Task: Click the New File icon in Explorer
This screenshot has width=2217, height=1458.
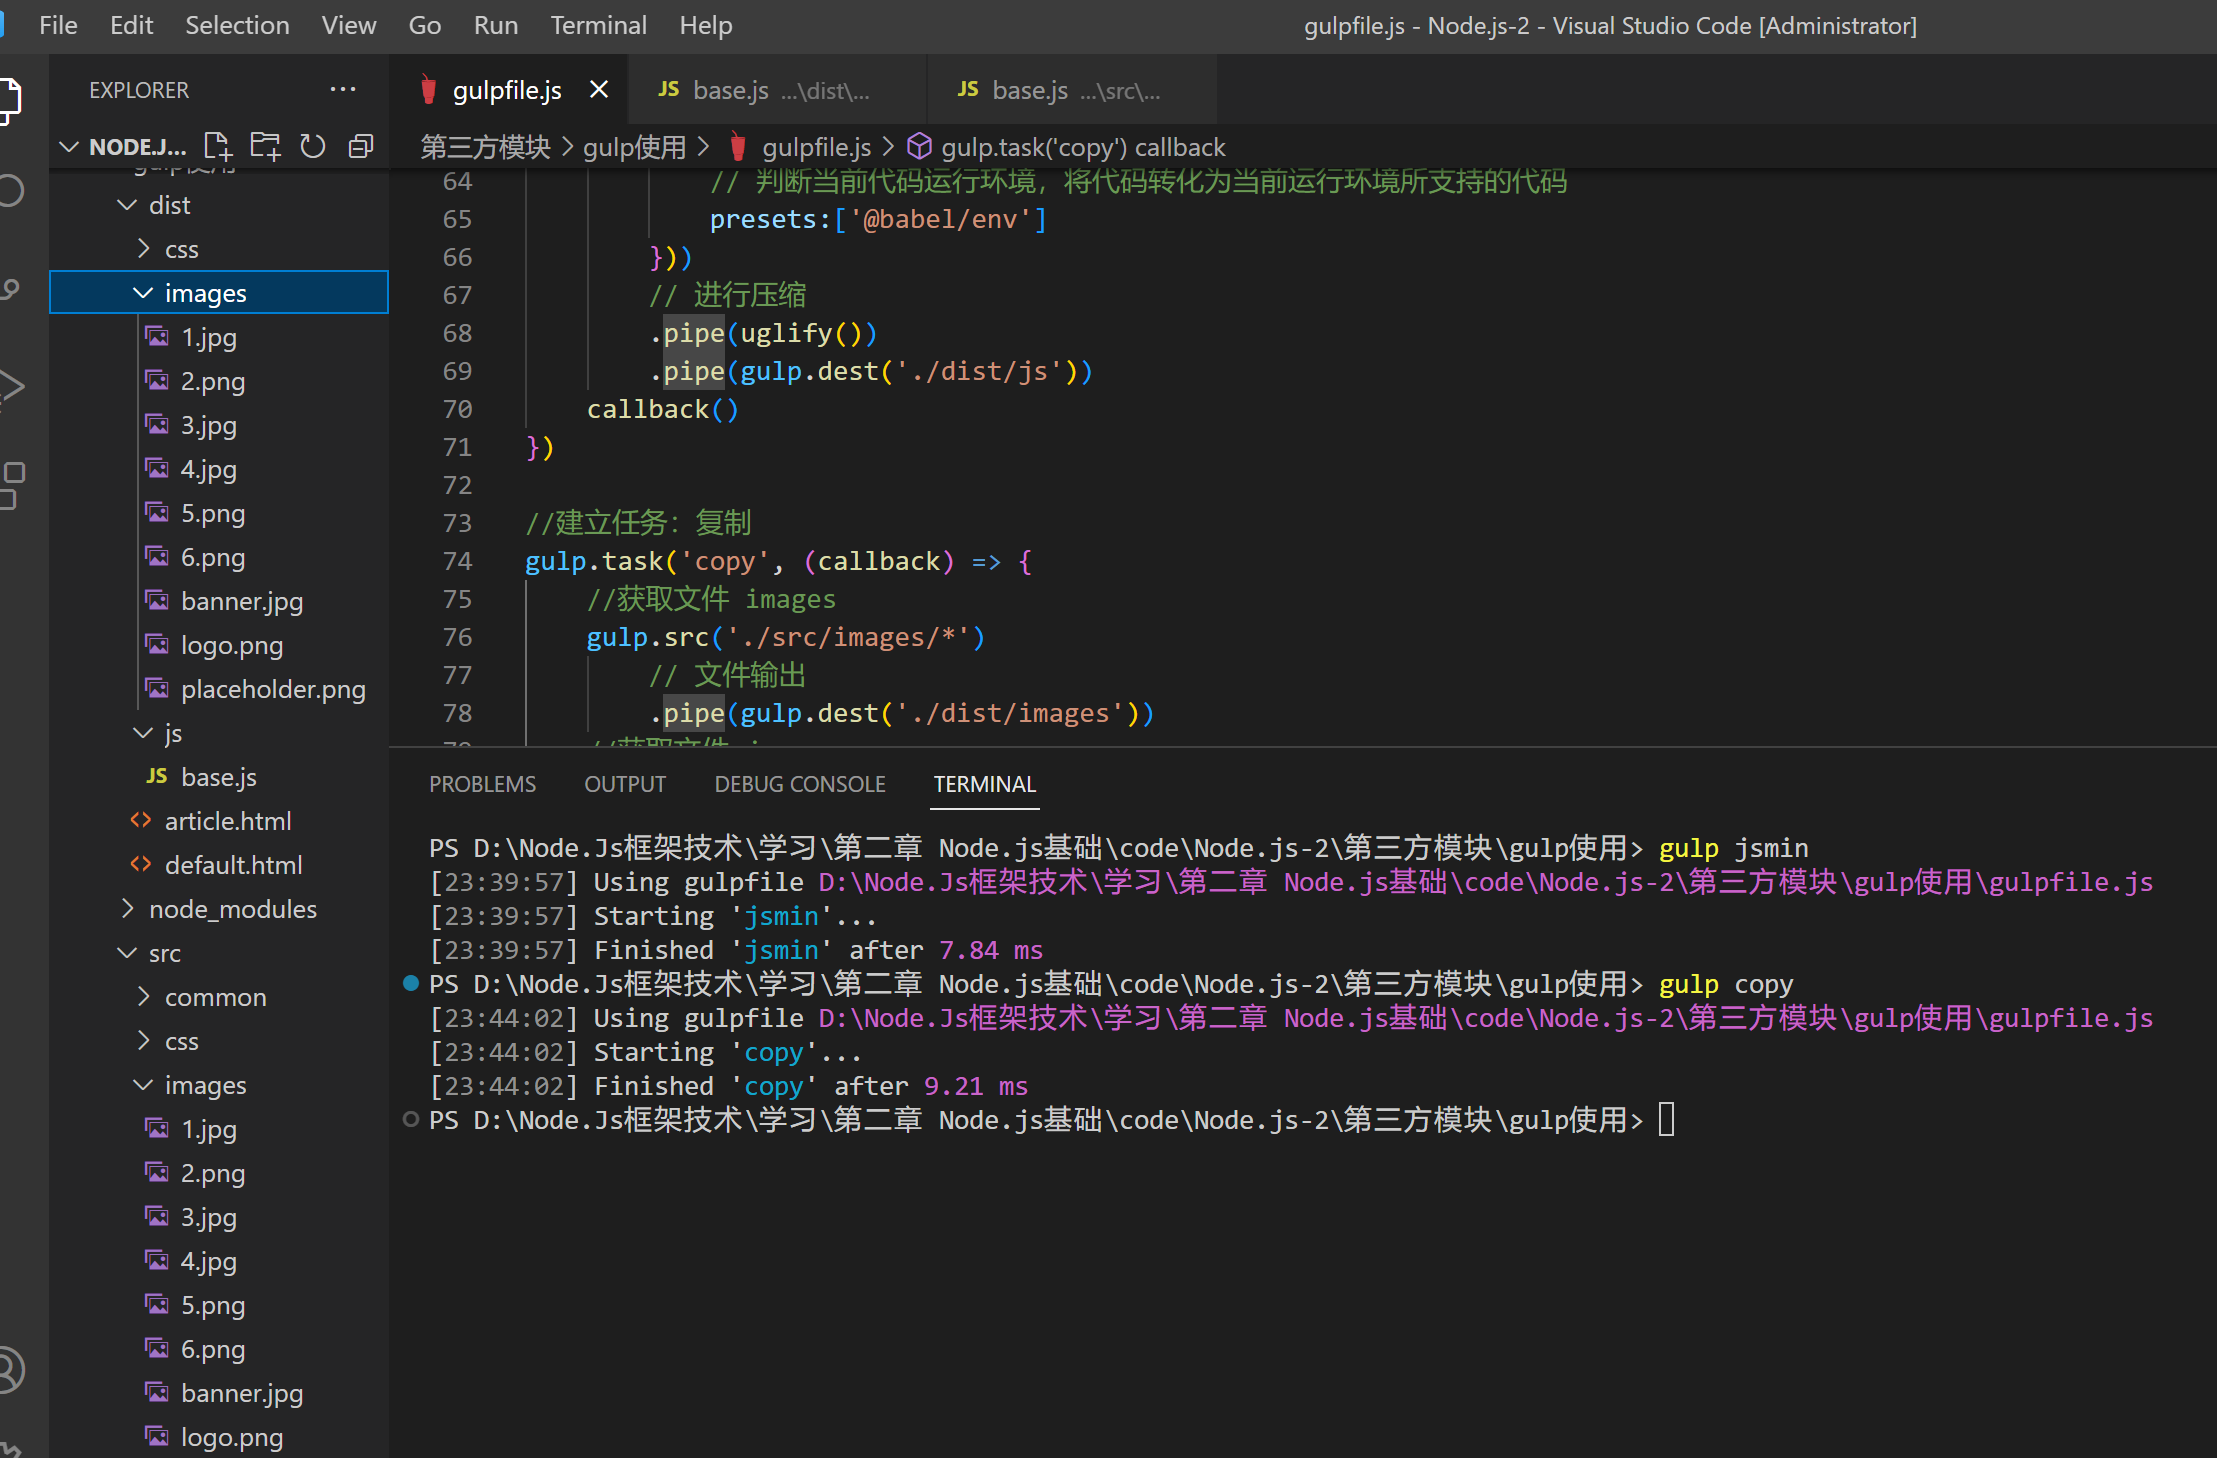Action: tap(217, 147)
